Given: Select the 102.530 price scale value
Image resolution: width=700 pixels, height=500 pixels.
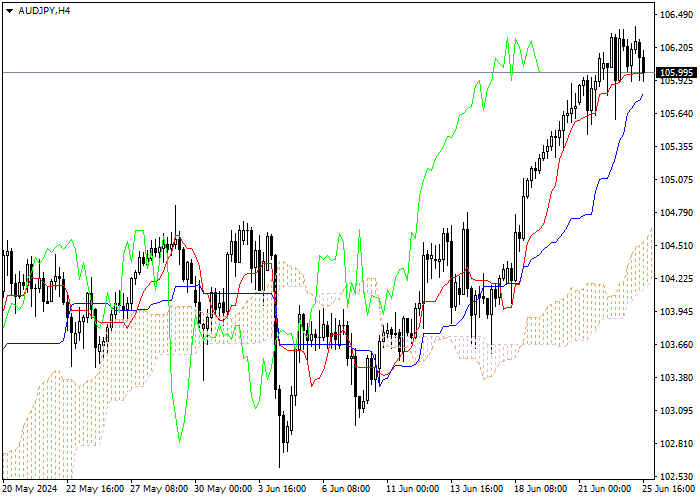Looking at the screenshot, I should [x=676, y=476].
